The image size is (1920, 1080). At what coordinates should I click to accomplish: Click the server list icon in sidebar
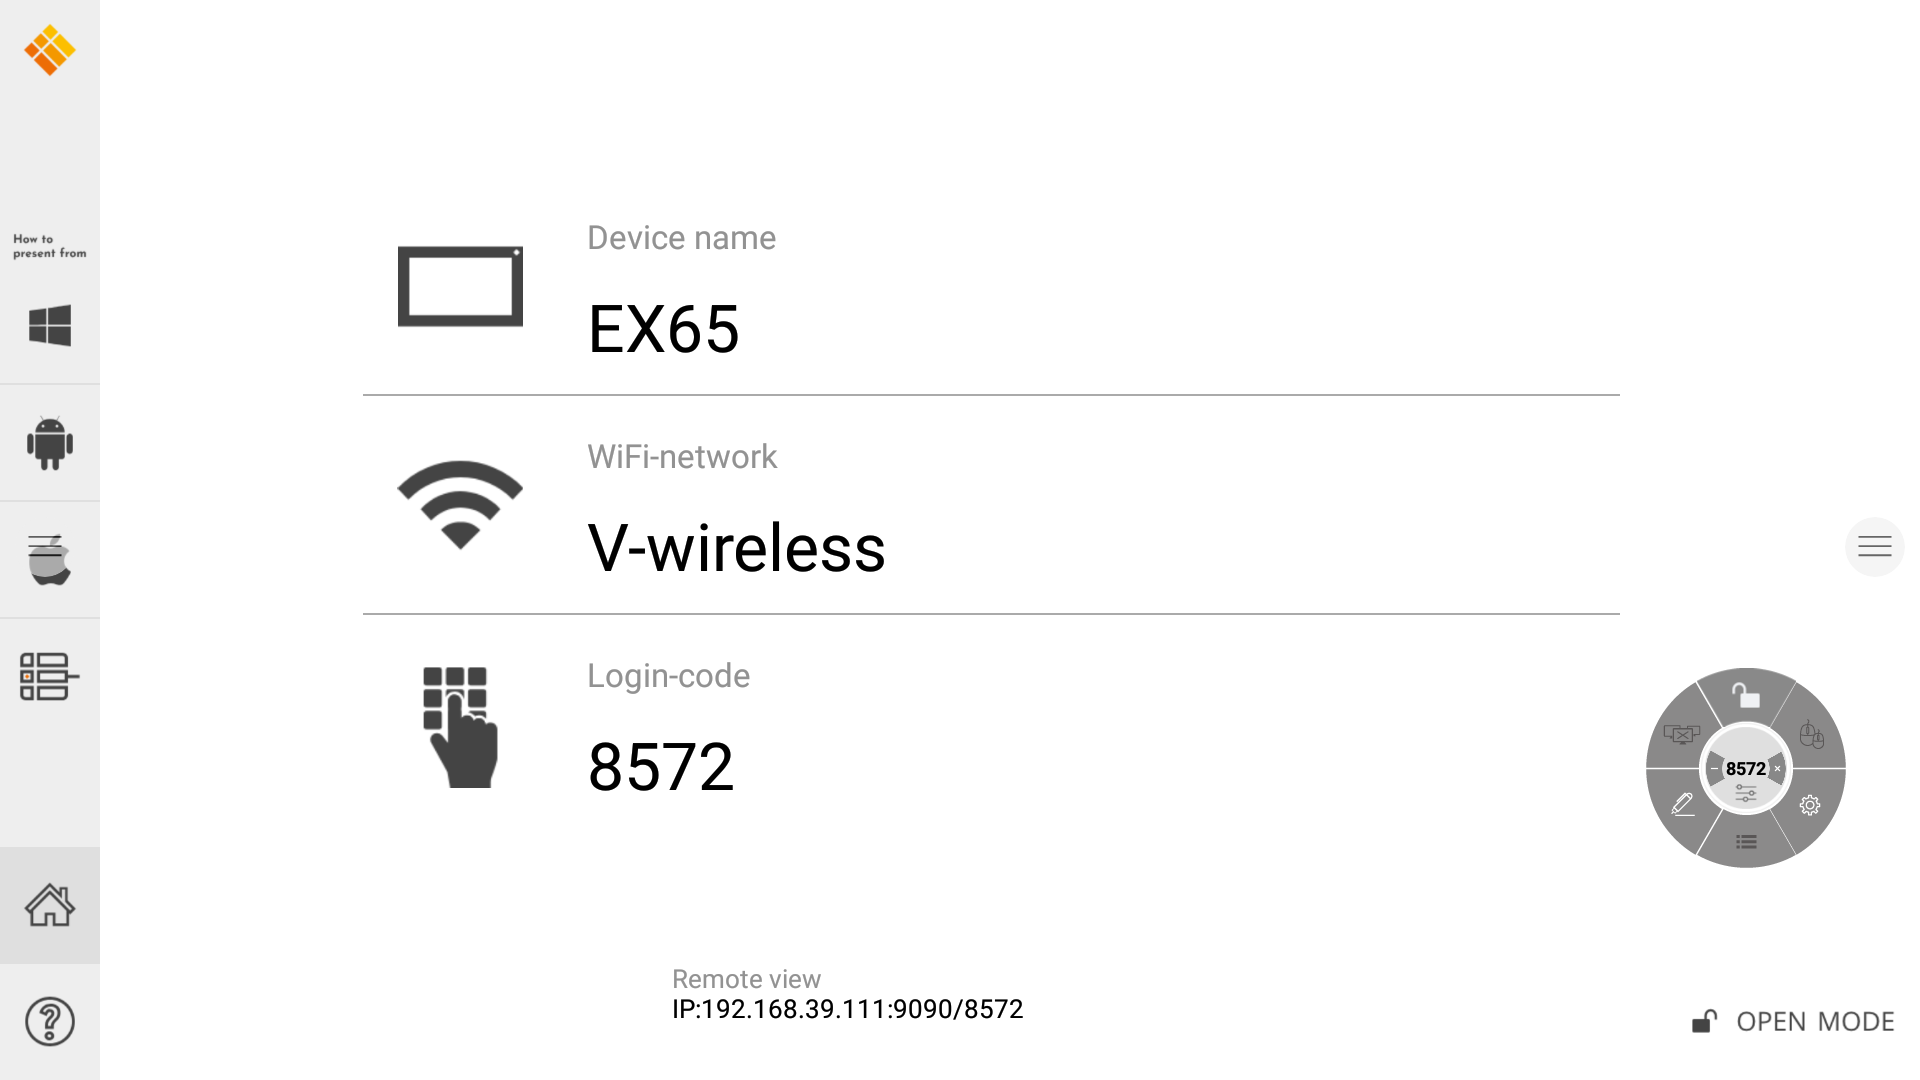[x=48, y=677]
